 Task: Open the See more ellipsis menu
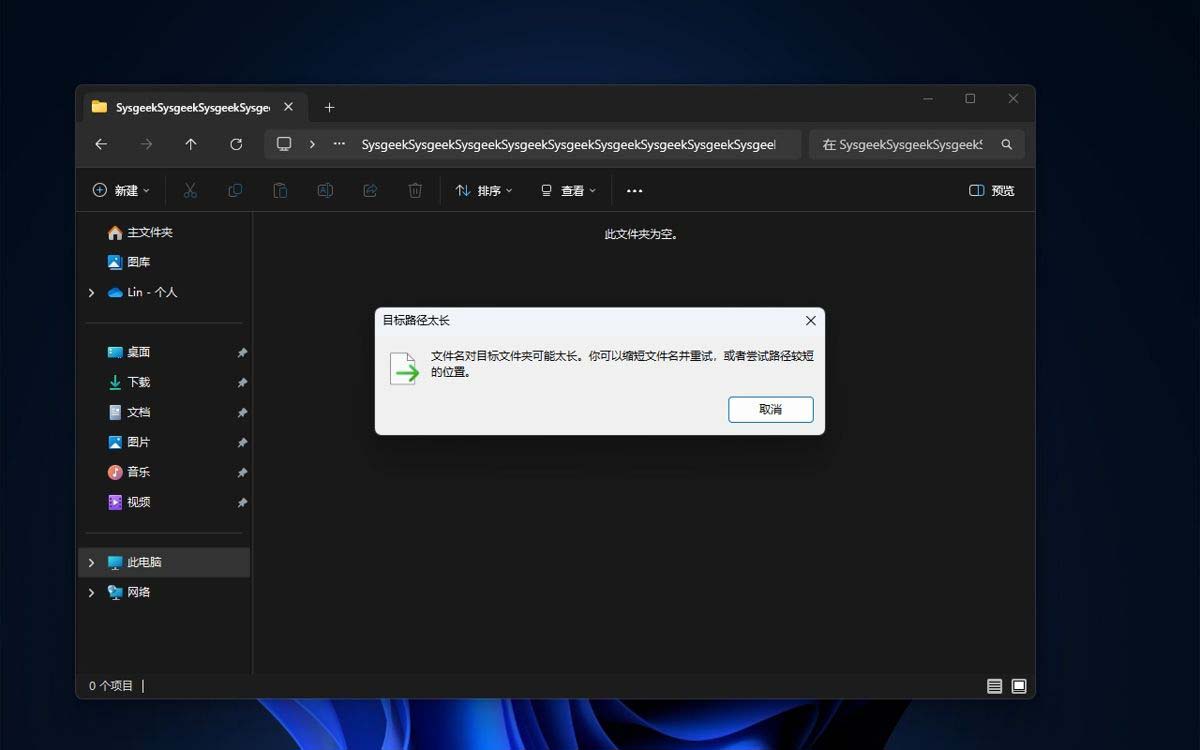pyautogui.click(x=634, y=190)
